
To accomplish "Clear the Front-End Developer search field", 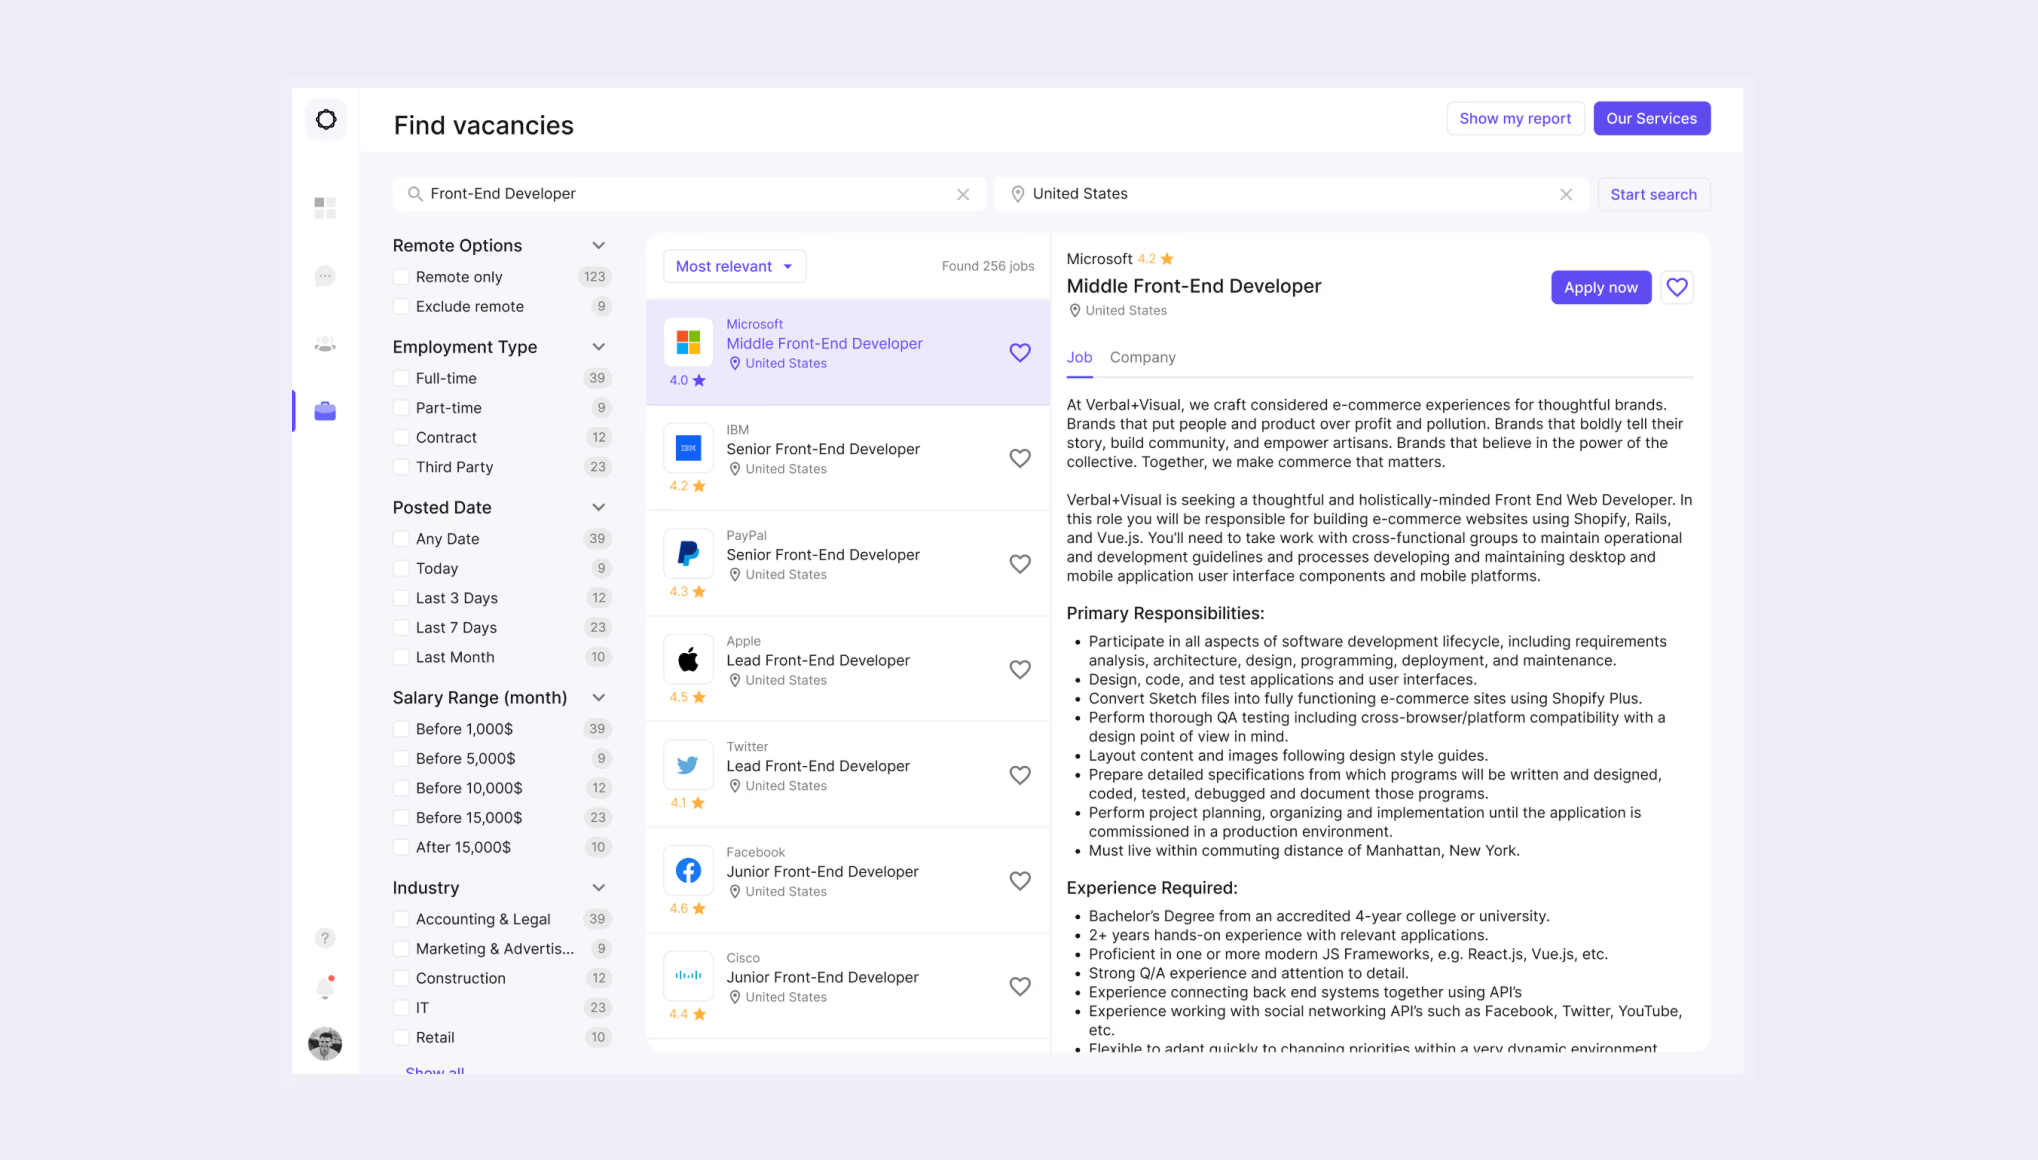I will pos(962,195).
